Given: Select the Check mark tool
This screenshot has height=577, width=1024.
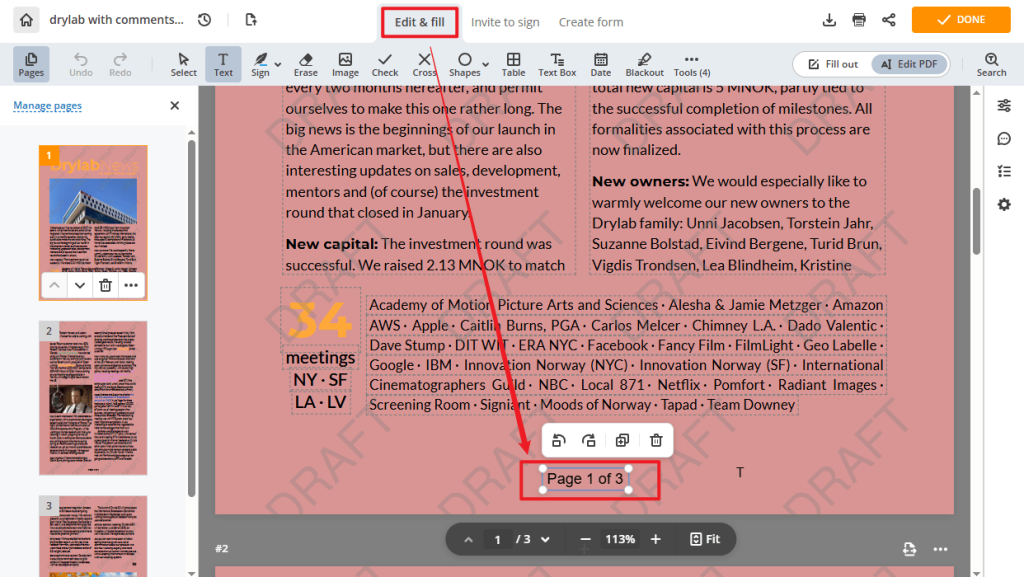Looking at the screenshot, I should (x=385, y=64).
